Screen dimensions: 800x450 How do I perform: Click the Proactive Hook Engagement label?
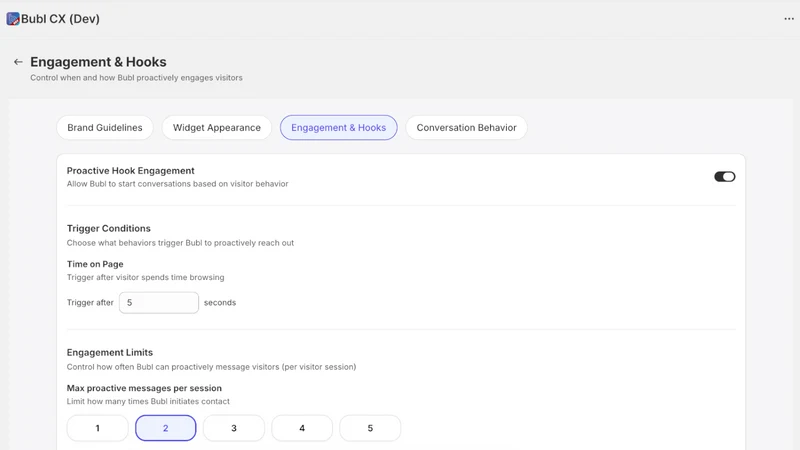[131, 170]
